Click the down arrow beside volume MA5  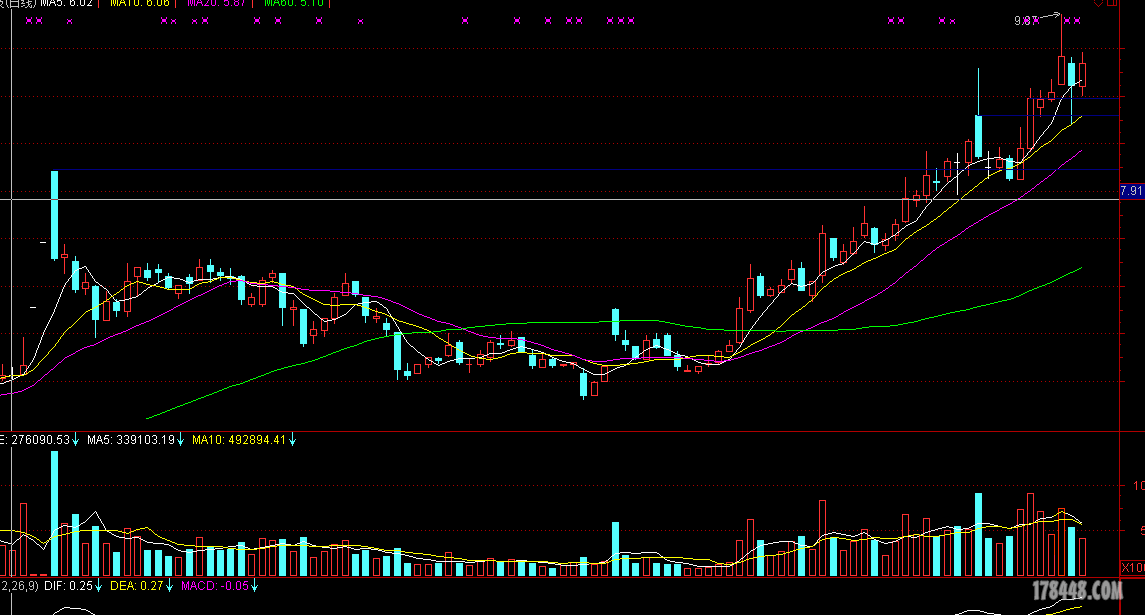point(181,439)
